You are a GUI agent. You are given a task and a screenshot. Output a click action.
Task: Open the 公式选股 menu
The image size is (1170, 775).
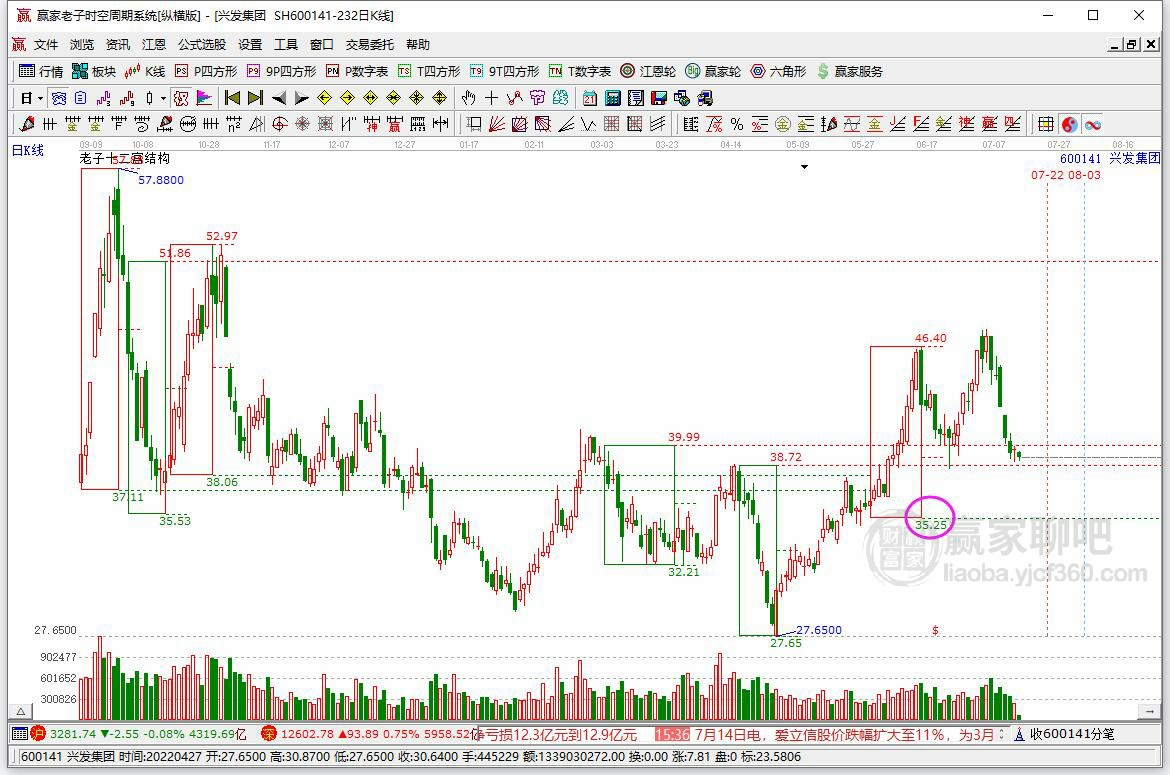coord(201,45)
